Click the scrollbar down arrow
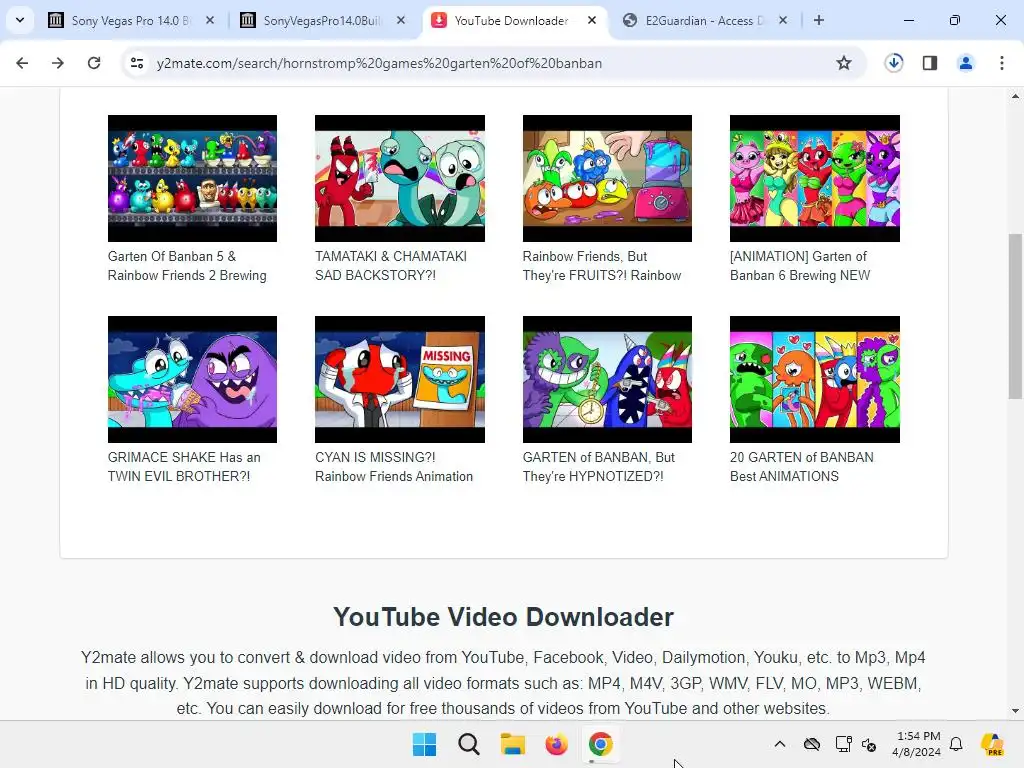The width and height of the screenshot is (1024, 768). (x=1015, y=711)
